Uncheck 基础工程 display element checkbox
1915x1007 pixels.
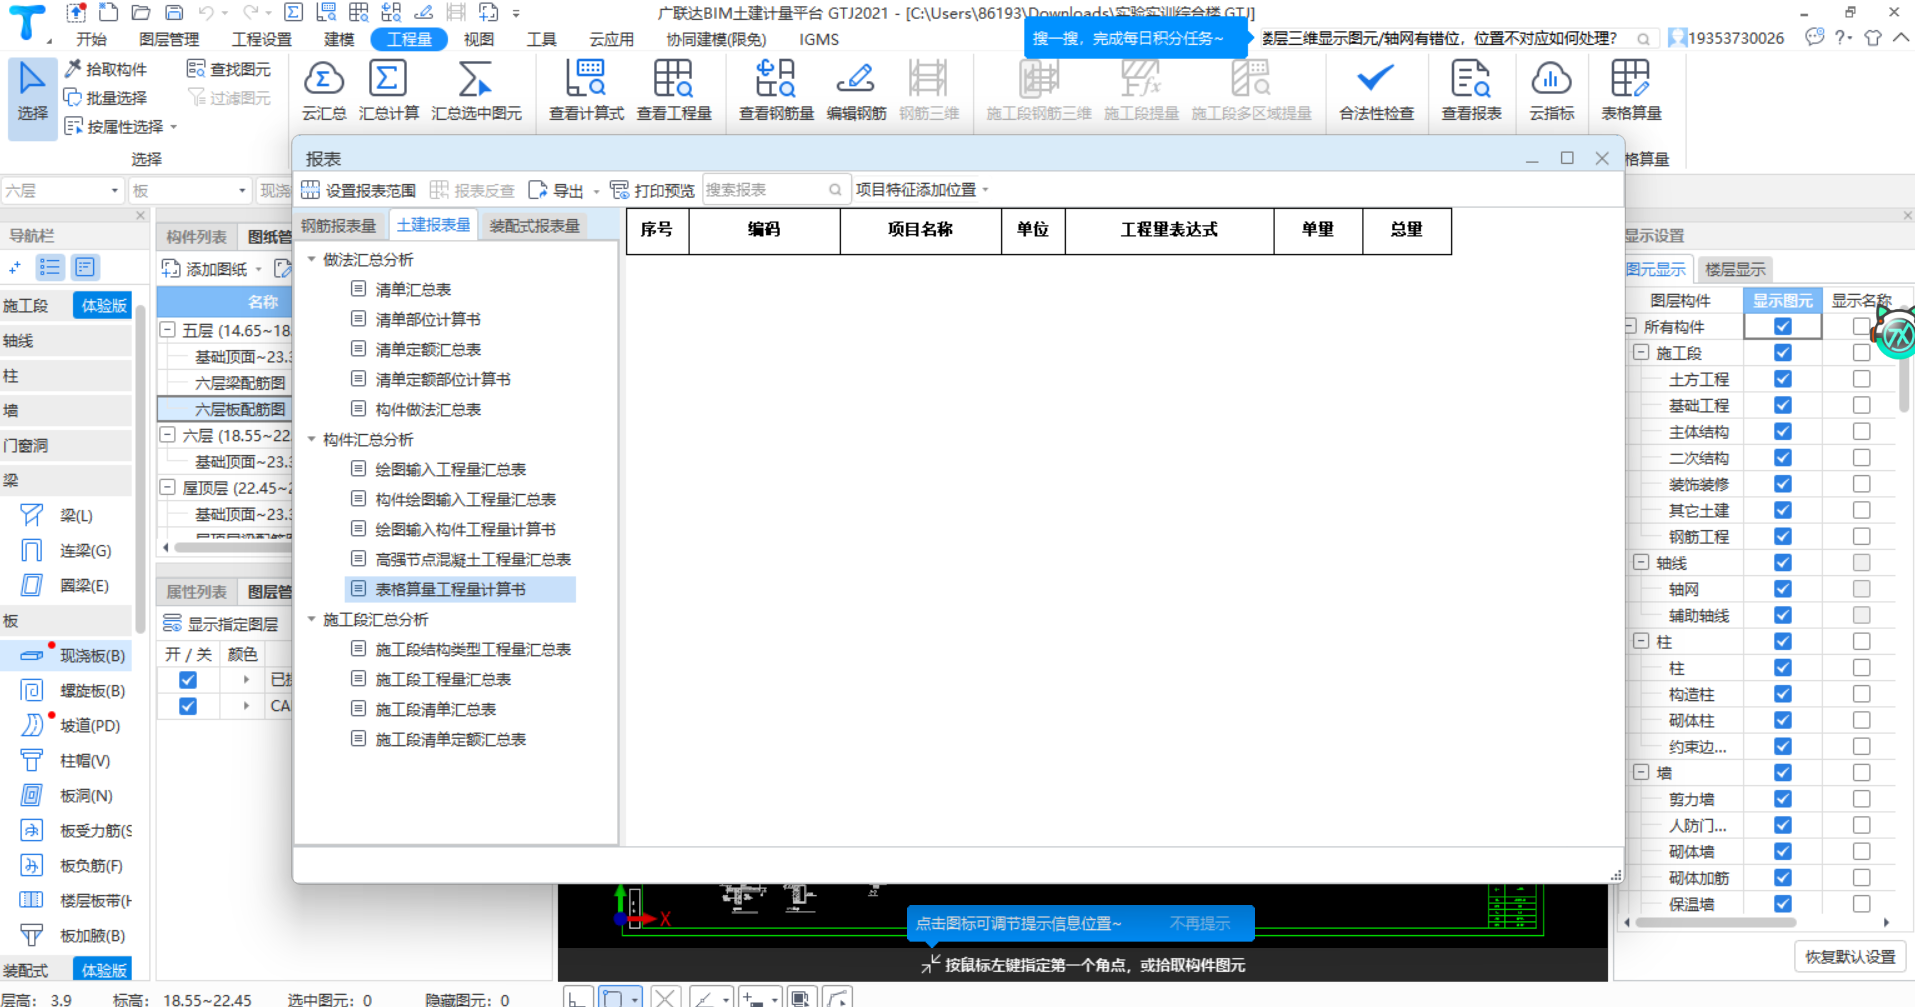point(1782,405)
